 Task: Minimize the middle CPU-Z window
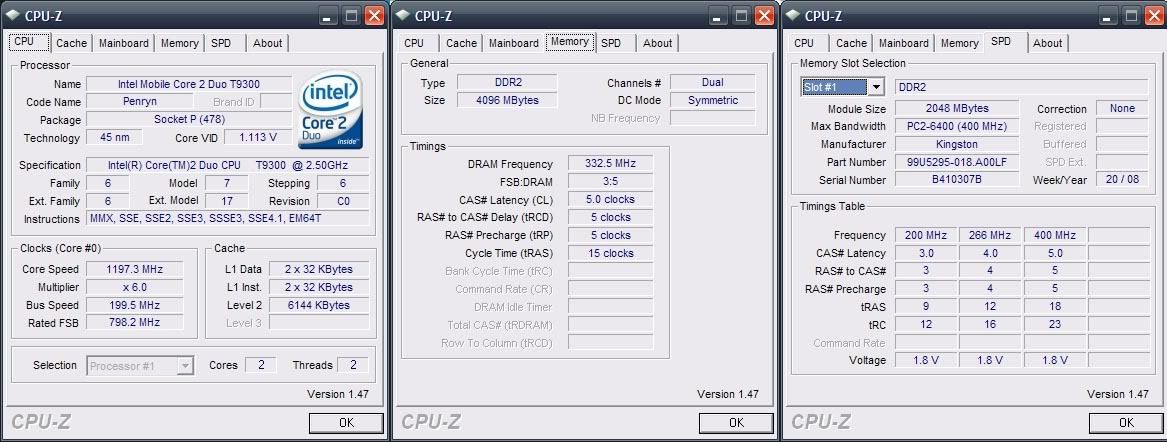(x=720, y=15)
